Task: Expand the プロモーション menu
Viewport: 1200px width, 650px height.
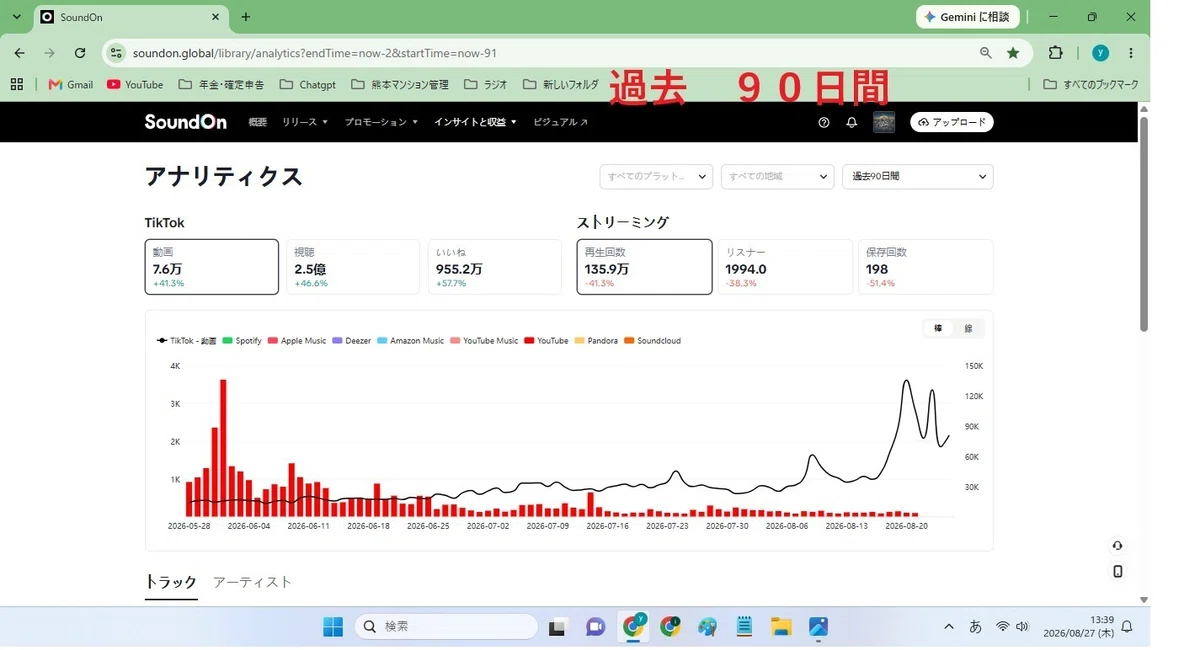Action: (381, 122)
